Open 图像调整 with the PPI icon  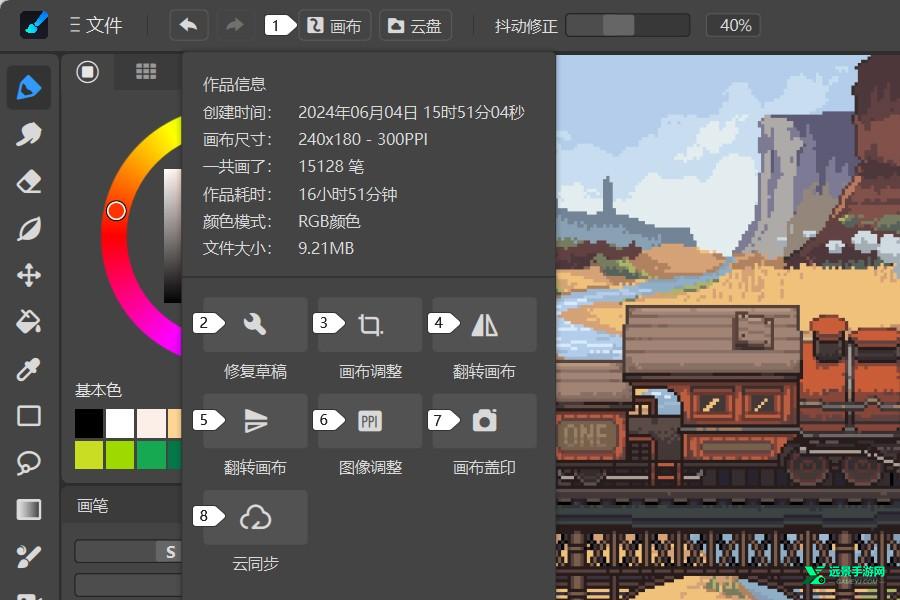(370, 421)
